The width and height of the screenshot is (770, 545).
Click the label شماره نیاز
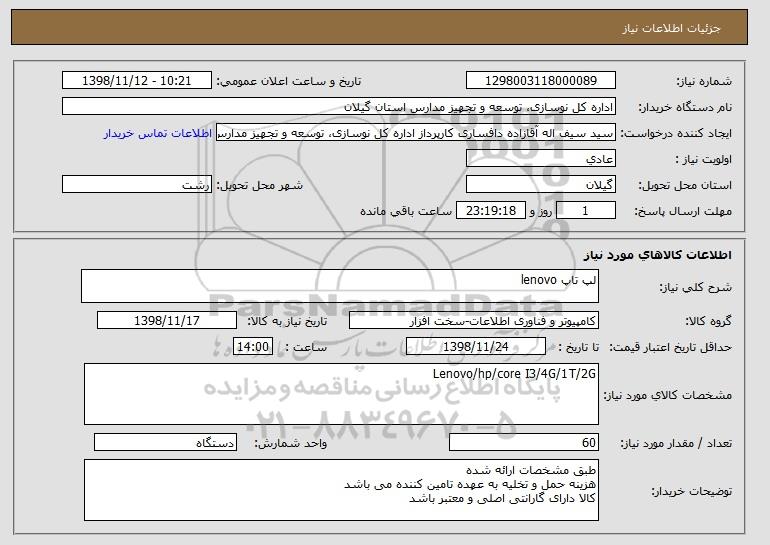[x=704, y=82]
